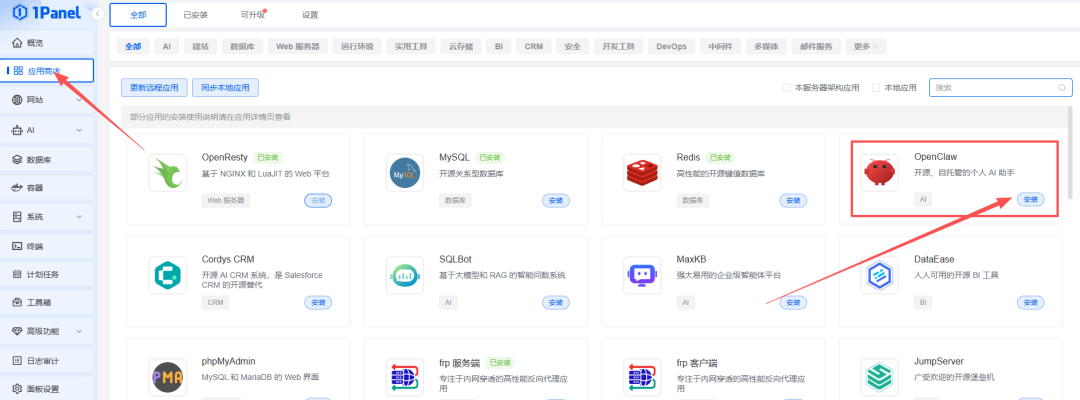The image size is (1080, 400).
Task: Click the OpenResty green bird icon
Action: [x=167, y=174]
